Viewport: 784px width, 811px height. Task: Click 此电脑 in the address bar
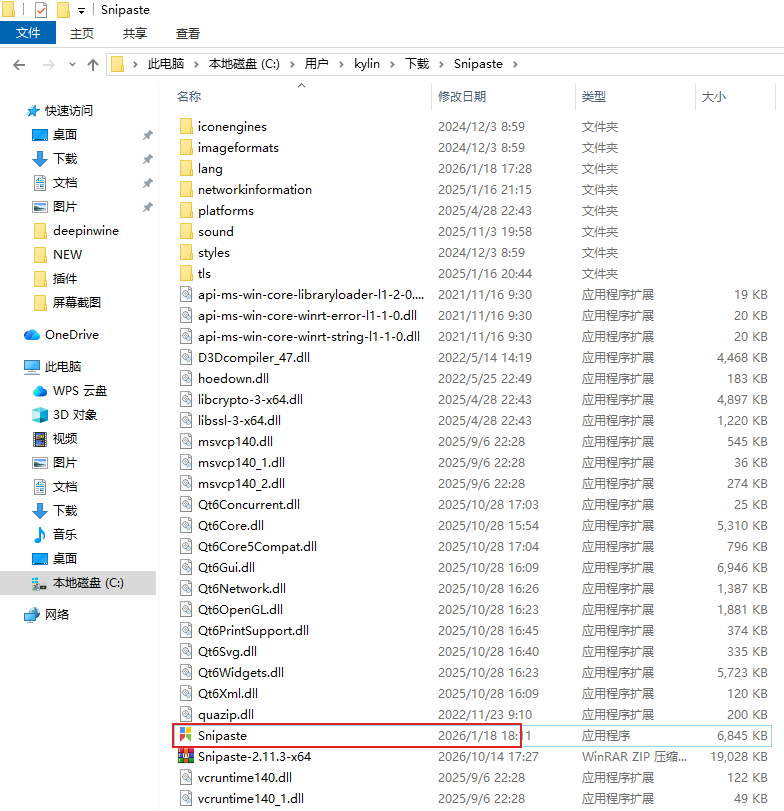pyautogui.click(x=165, y=64)
